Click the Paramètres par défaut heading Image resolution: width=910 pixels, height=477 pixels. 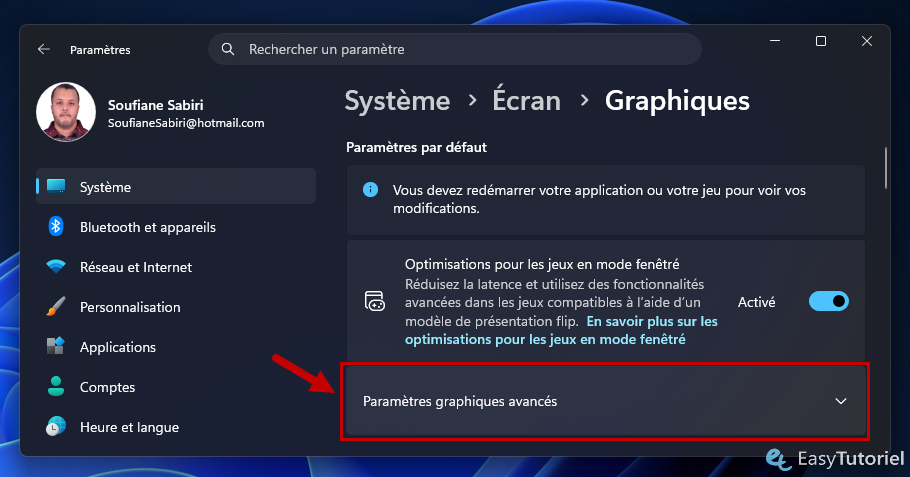pyautogui.click(x=416, y=147)
